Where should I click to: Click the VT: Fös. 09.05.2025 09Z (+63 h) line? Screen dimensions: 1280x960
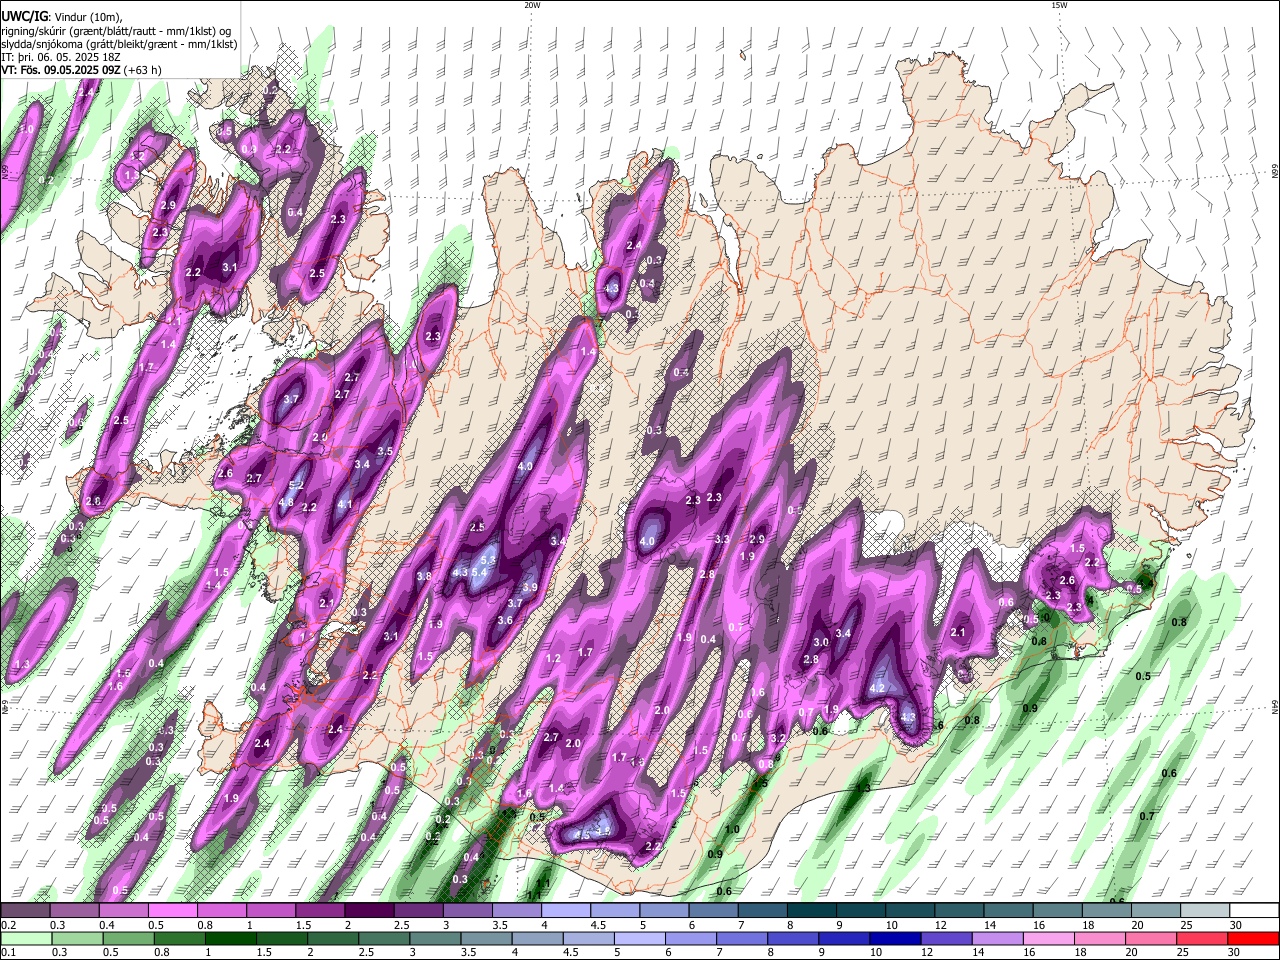click(x=81, y=70)
